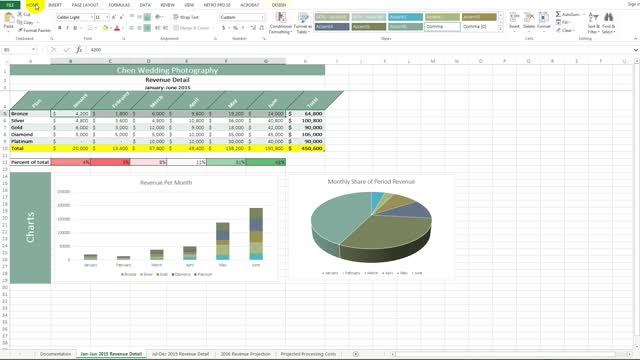Screen dimensions: 640x360
Task: Open the Format cells icon menu
Action: (x=544, y=18)
